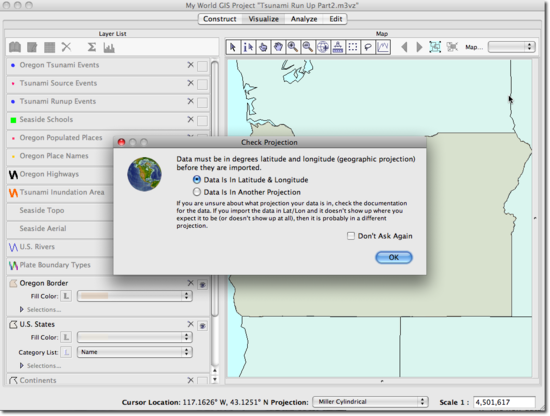Open the U.S. States Fill Color dropdown
The width and height of the screenshot is (550, 416).
(135, 337)
